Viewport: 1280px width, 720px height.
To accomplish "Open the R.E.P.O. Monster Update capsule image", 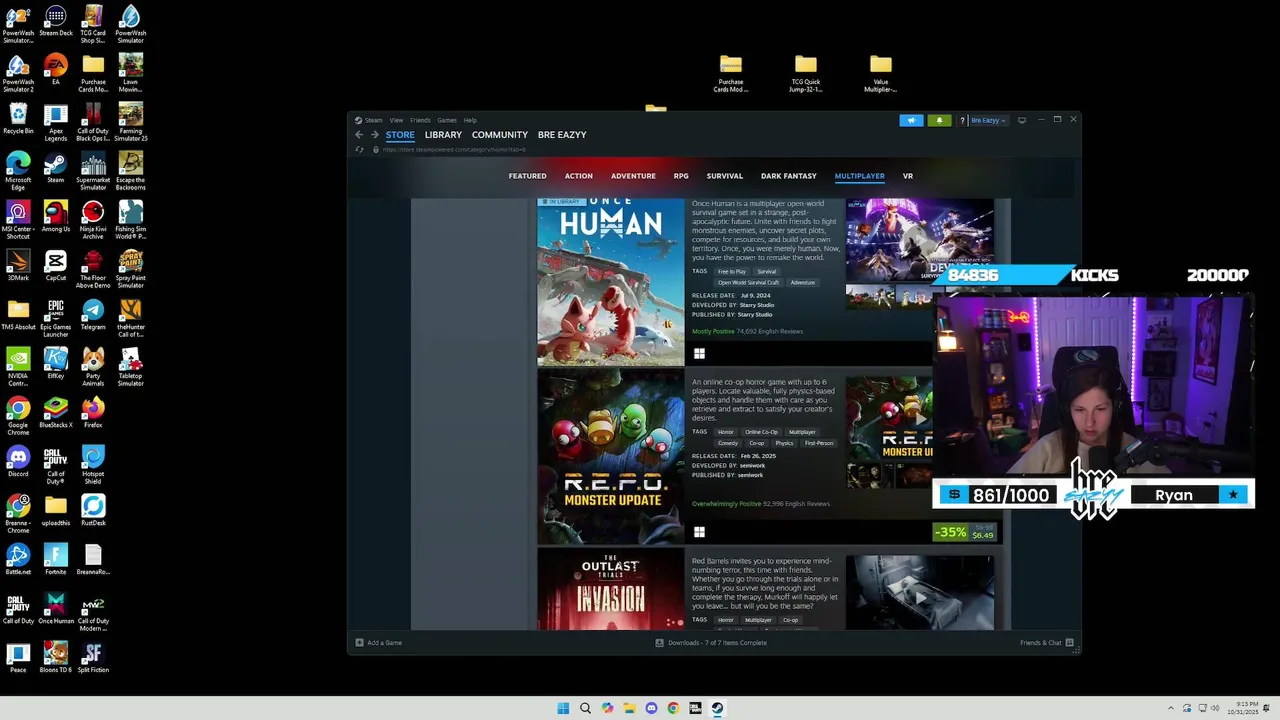I will point(611,457).
